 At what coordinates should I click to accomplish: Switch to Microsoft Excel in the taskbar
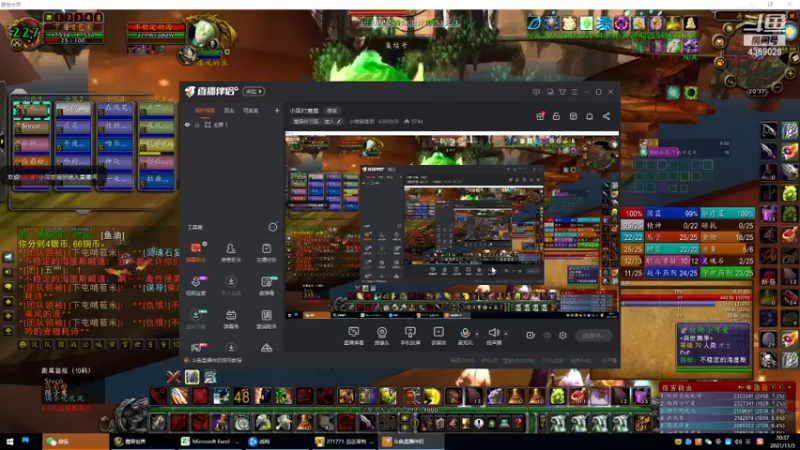coord(211,441)
